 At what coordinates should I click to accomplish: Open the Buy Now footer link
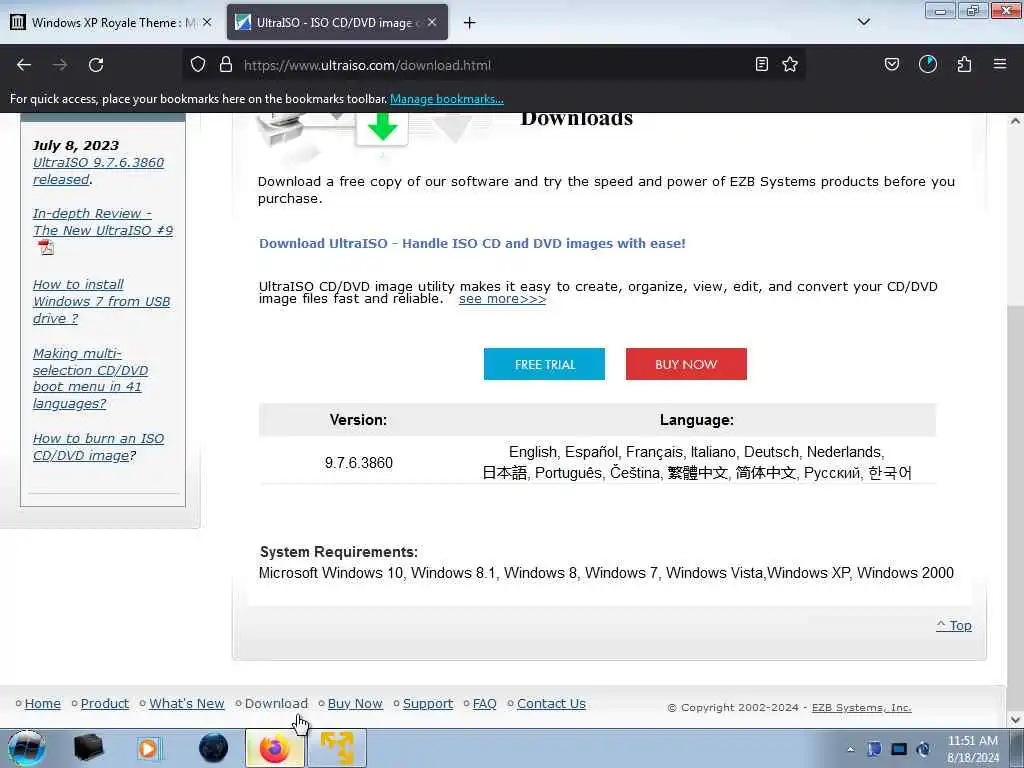pyautogui.click(x=355, y=703)
